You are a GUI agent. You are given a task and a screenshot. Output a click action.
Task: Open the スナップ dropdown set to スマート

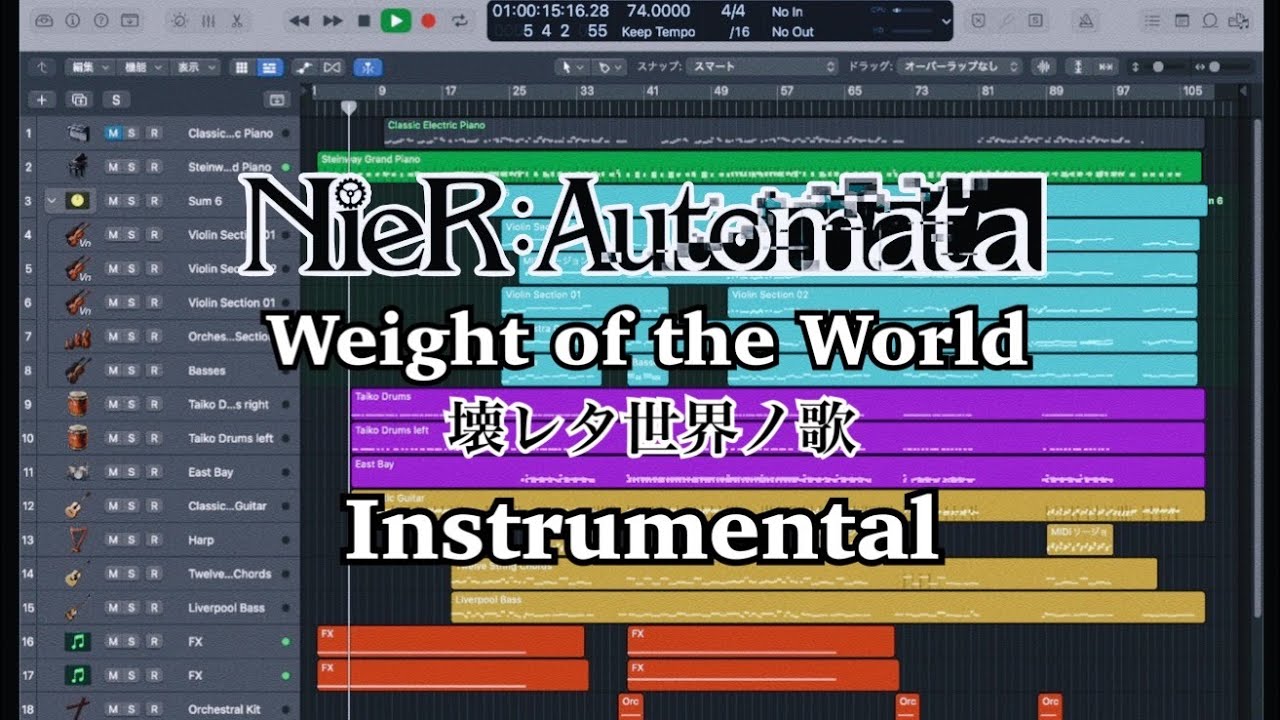click(x=762, y=67)
